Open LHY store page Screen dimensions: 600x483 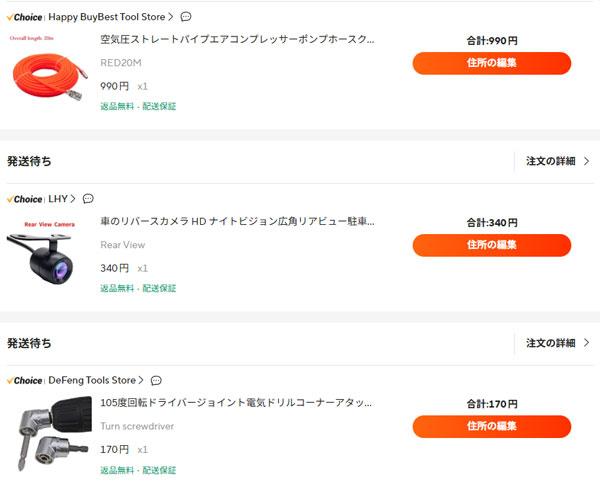pyautogui.click(x=59, y=199)
